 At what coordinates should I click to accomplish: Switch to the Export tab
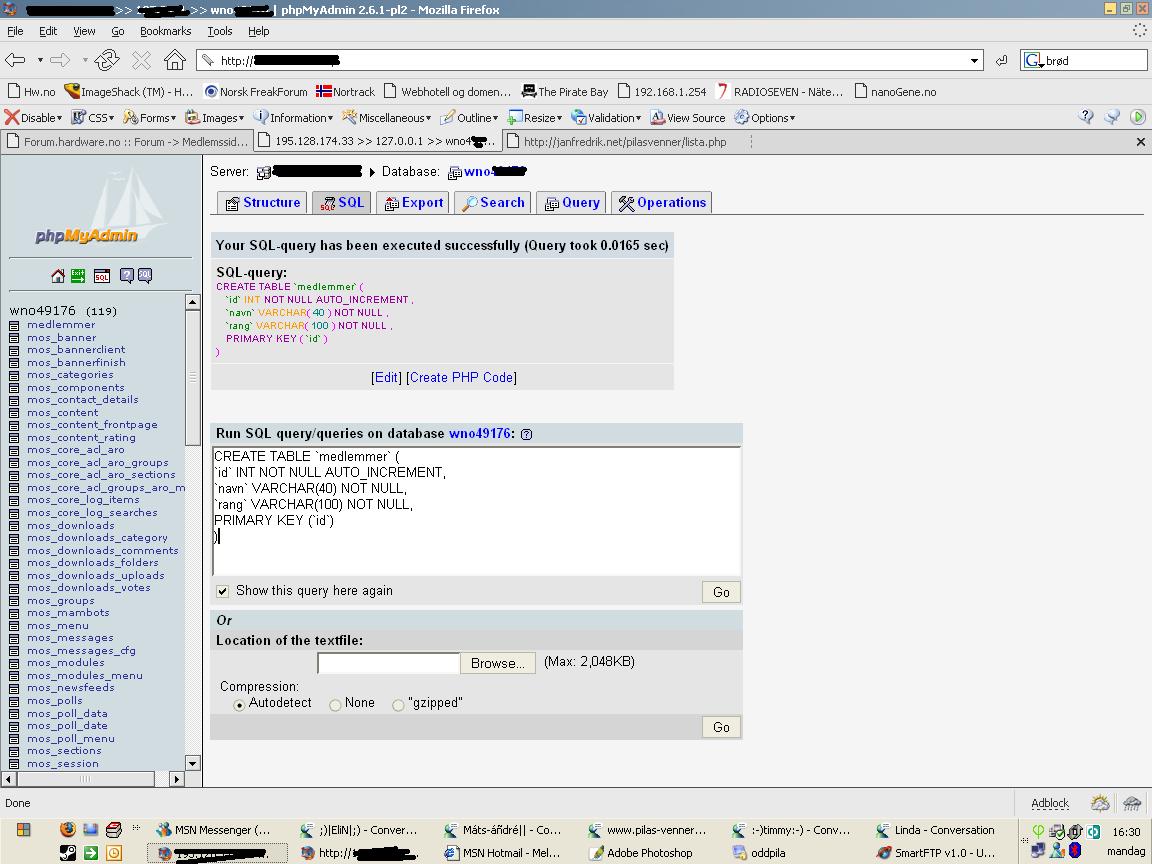point(414,203)
